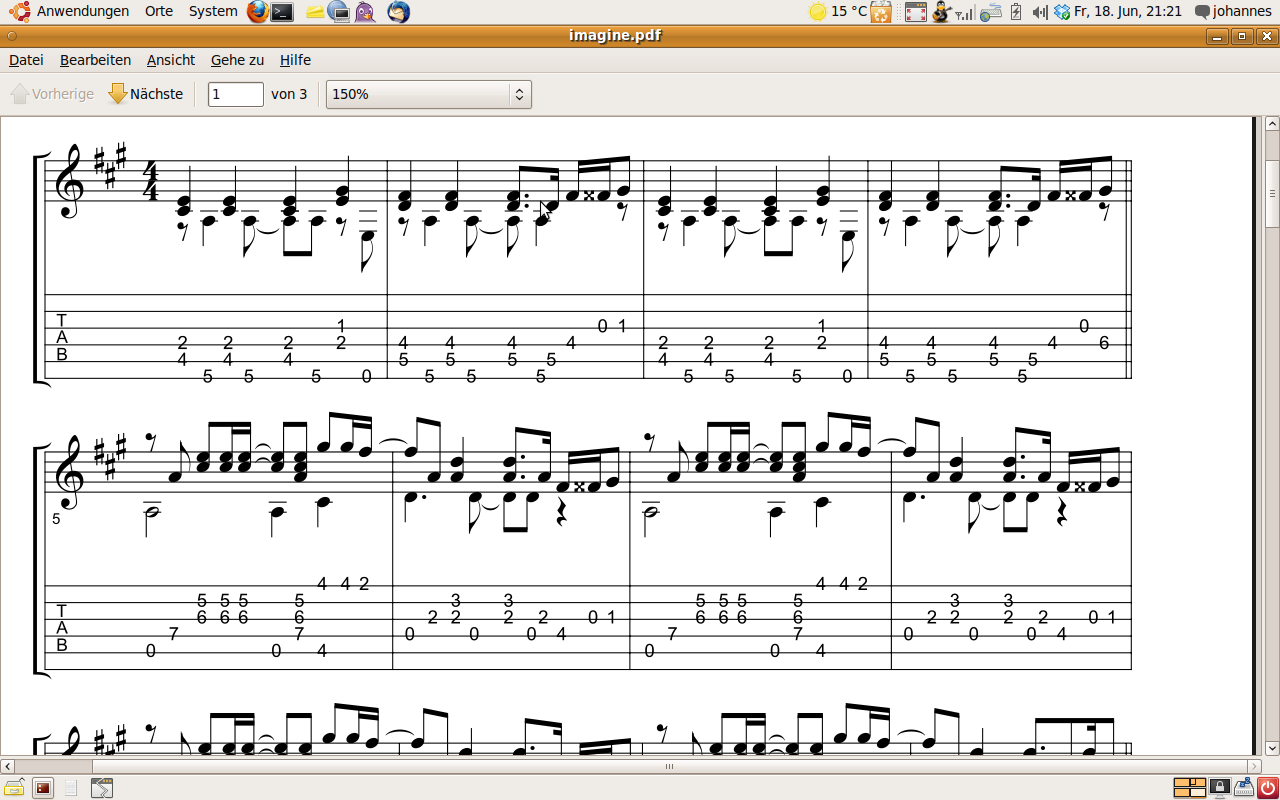The width and height of the screenshot is (1280, 800).
Task: Click the window-with-arrow task icon in the bottom panel
Action: pos(102,788)
